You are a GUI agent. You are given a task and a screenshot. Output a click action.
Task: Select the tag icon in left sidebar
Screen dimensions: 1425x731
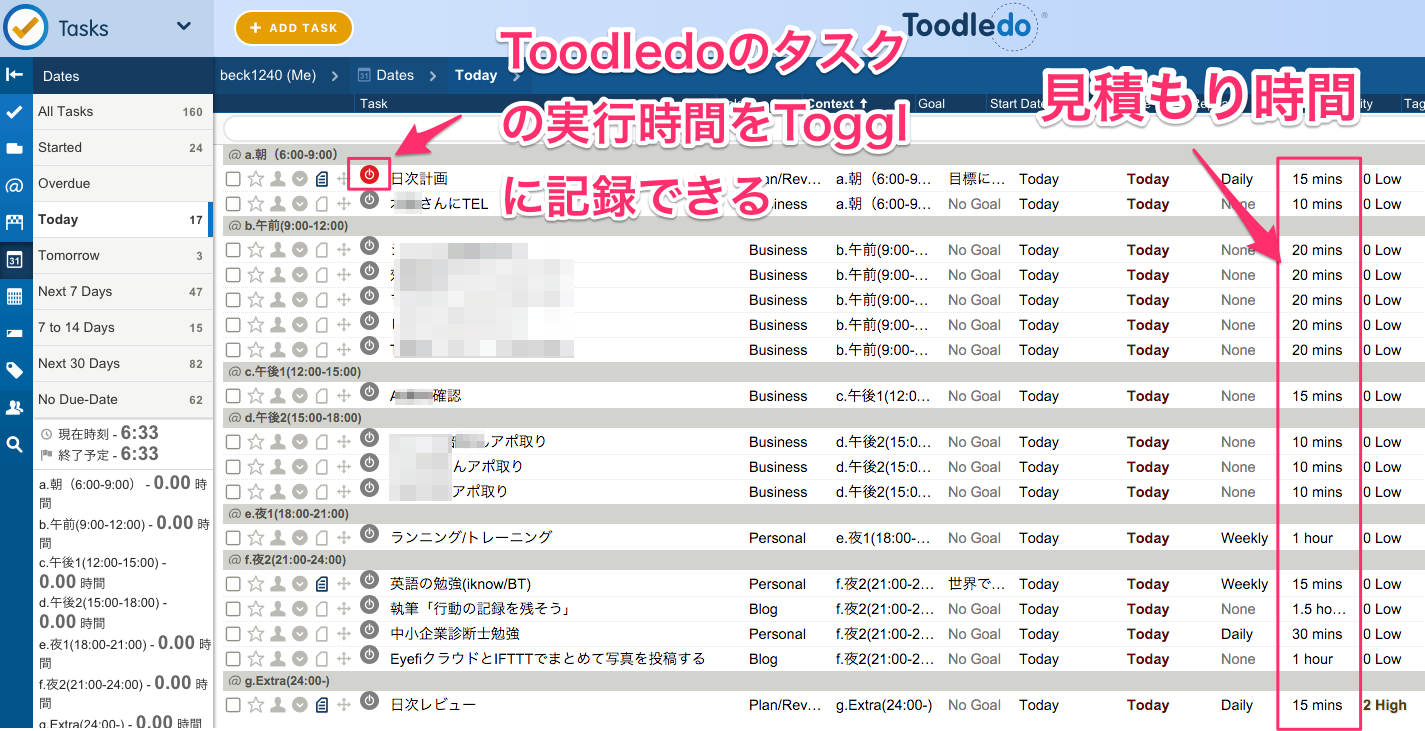coord(15,371)
